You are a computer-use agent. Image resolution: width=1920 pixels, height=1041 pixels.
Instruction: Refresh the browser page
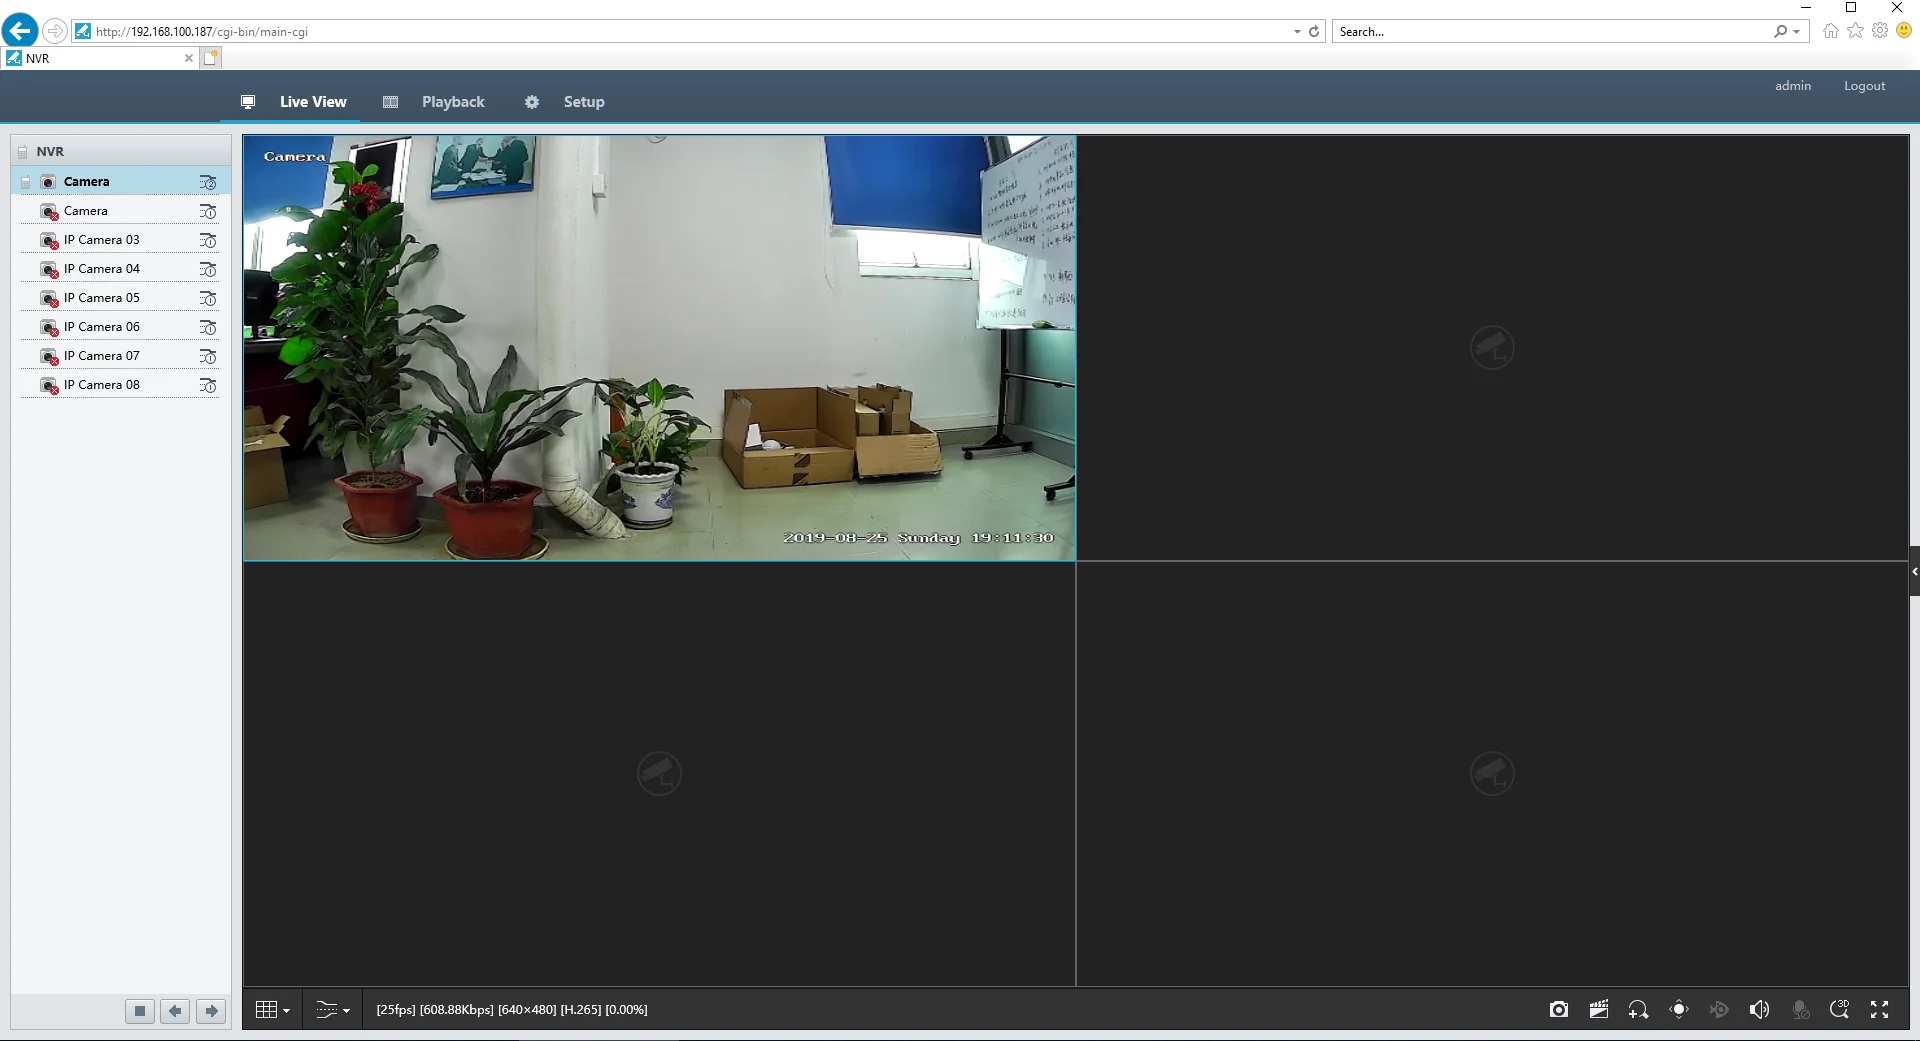coord(1314,32)
